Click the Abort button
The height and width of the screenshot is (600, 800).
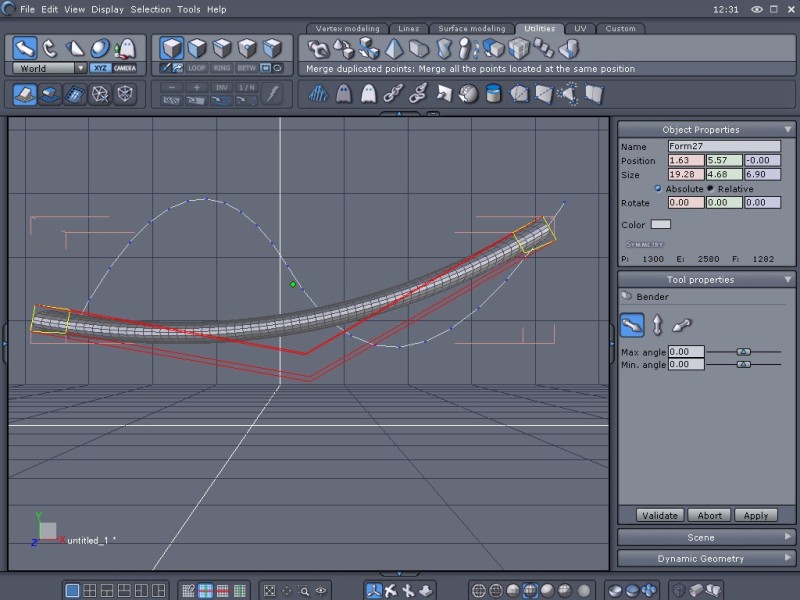[709, 515]
